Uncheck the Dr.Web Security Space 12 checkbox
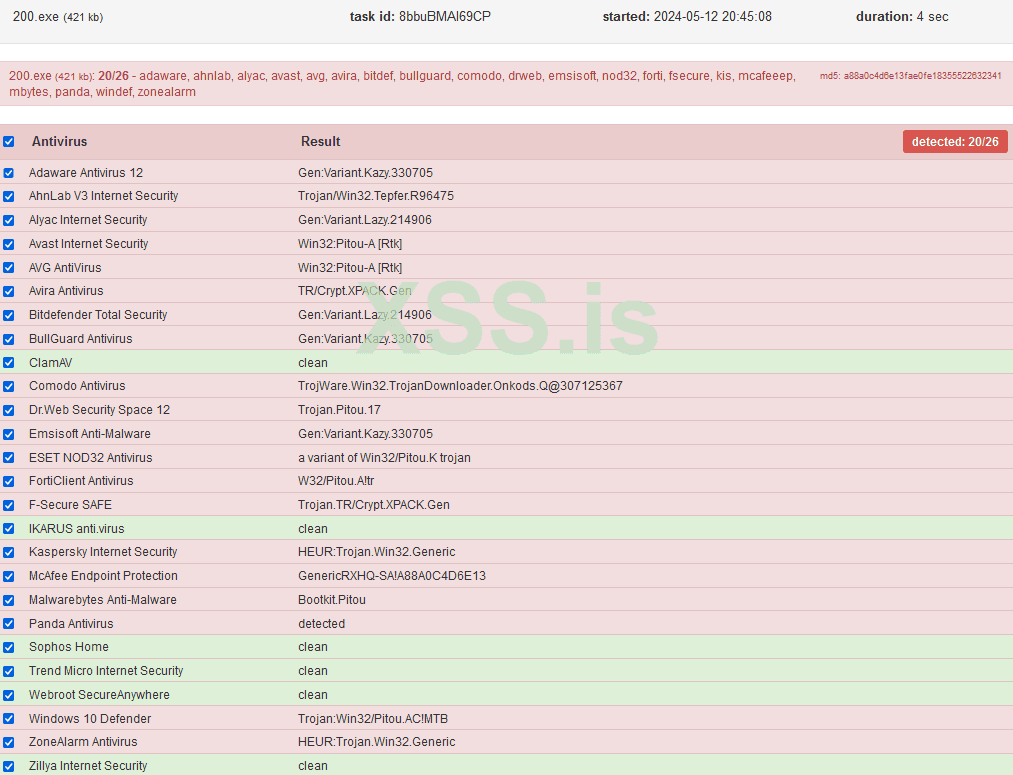Viewport: 1013px width, 775px height. (8, 410)
